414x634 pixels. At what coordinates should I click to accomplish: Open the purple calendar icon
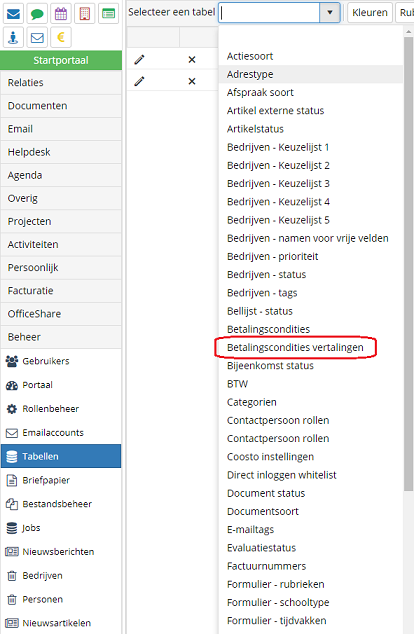[x=61, y=14]
